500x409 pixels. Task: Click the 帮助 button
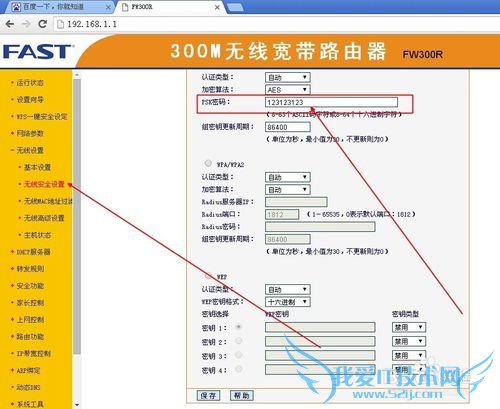click(242, 396)
